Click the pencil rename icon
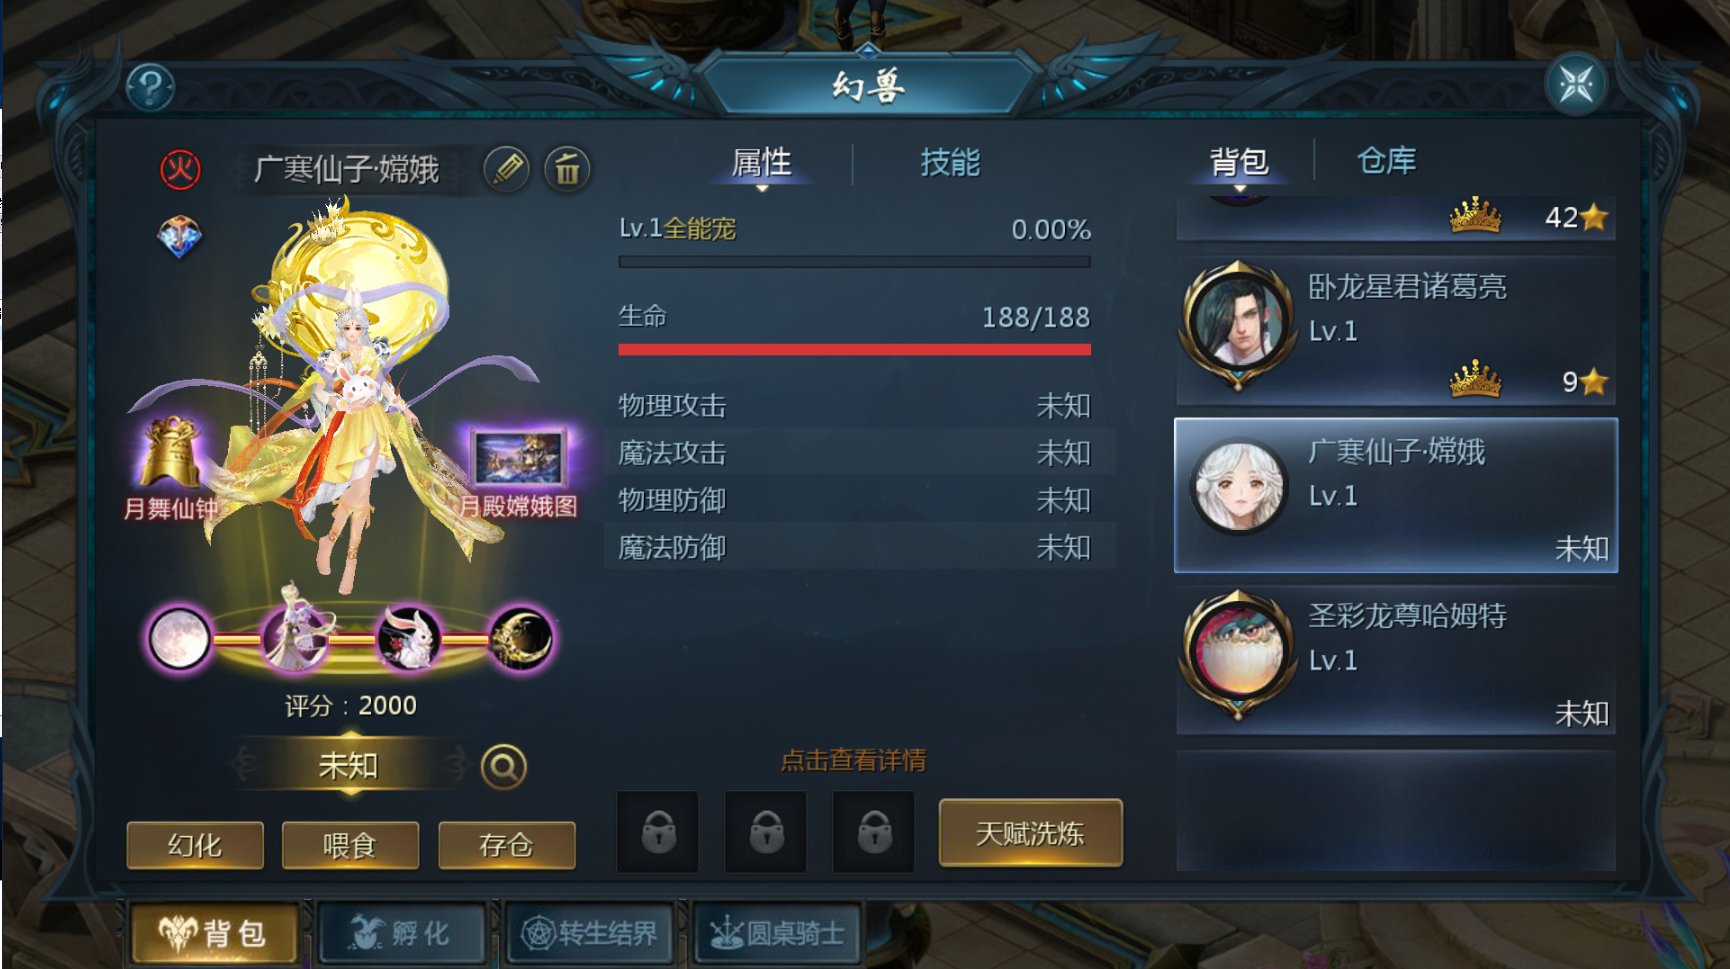This screenshot has height=969, width=1730. coord(507,168)
